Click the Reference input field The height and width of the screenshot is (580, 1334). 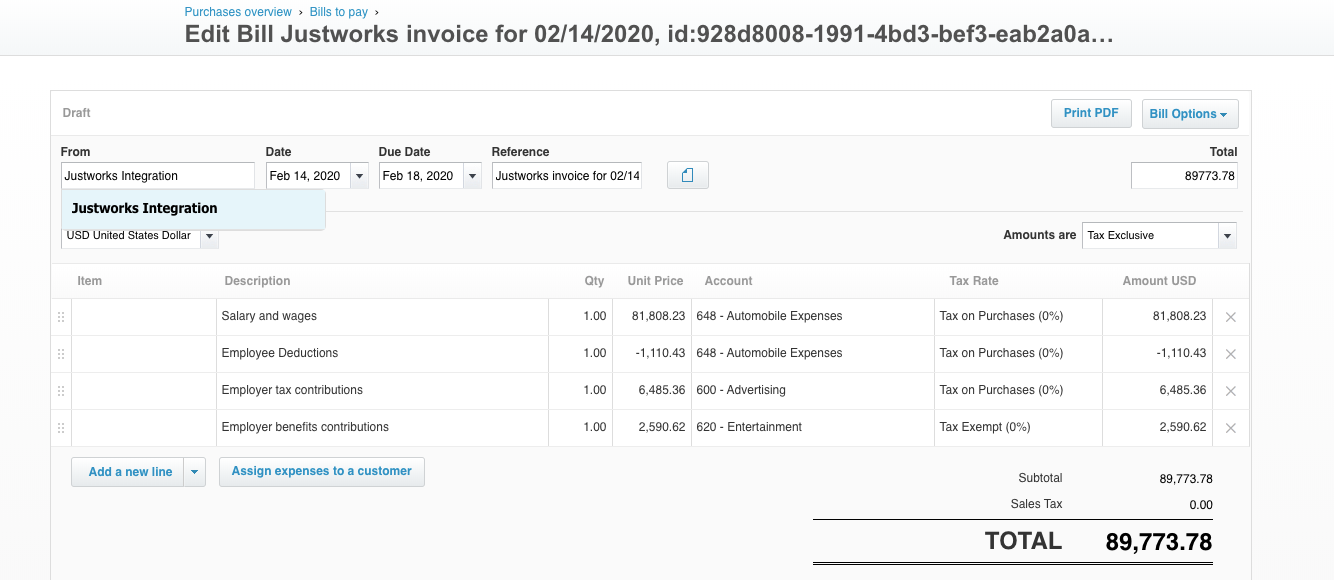pyautogui.click(x=566, y=176)
